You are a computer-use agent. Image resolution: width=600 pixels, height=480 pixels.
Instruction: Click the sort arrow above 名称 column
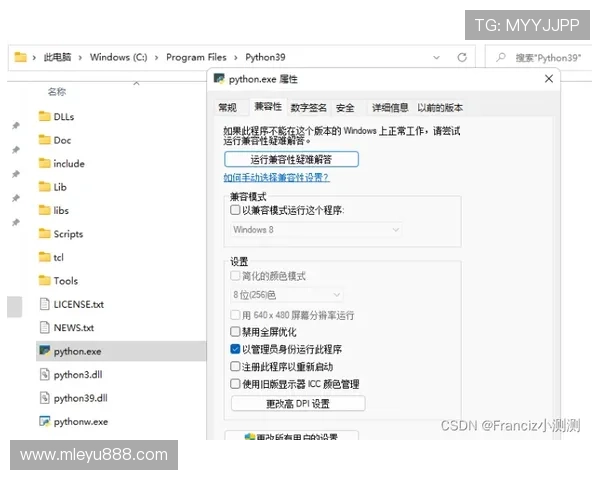pos(137,83)
